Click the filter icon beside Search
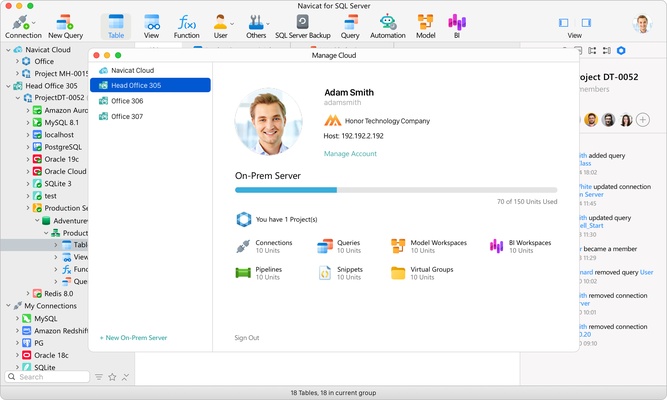The height and width of the screenshot is (400, 667). pos(99,377)
